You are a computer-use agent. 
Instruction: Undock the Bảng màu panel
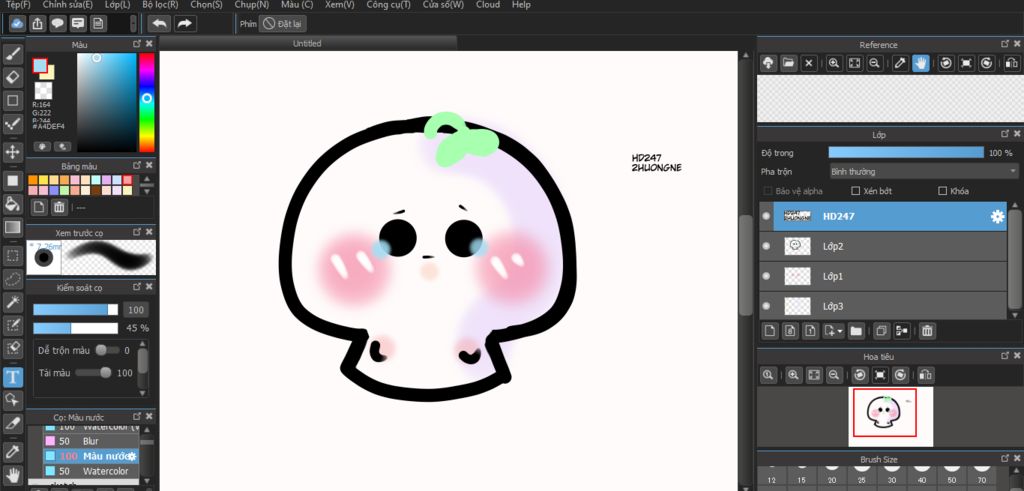click(136, 166)
